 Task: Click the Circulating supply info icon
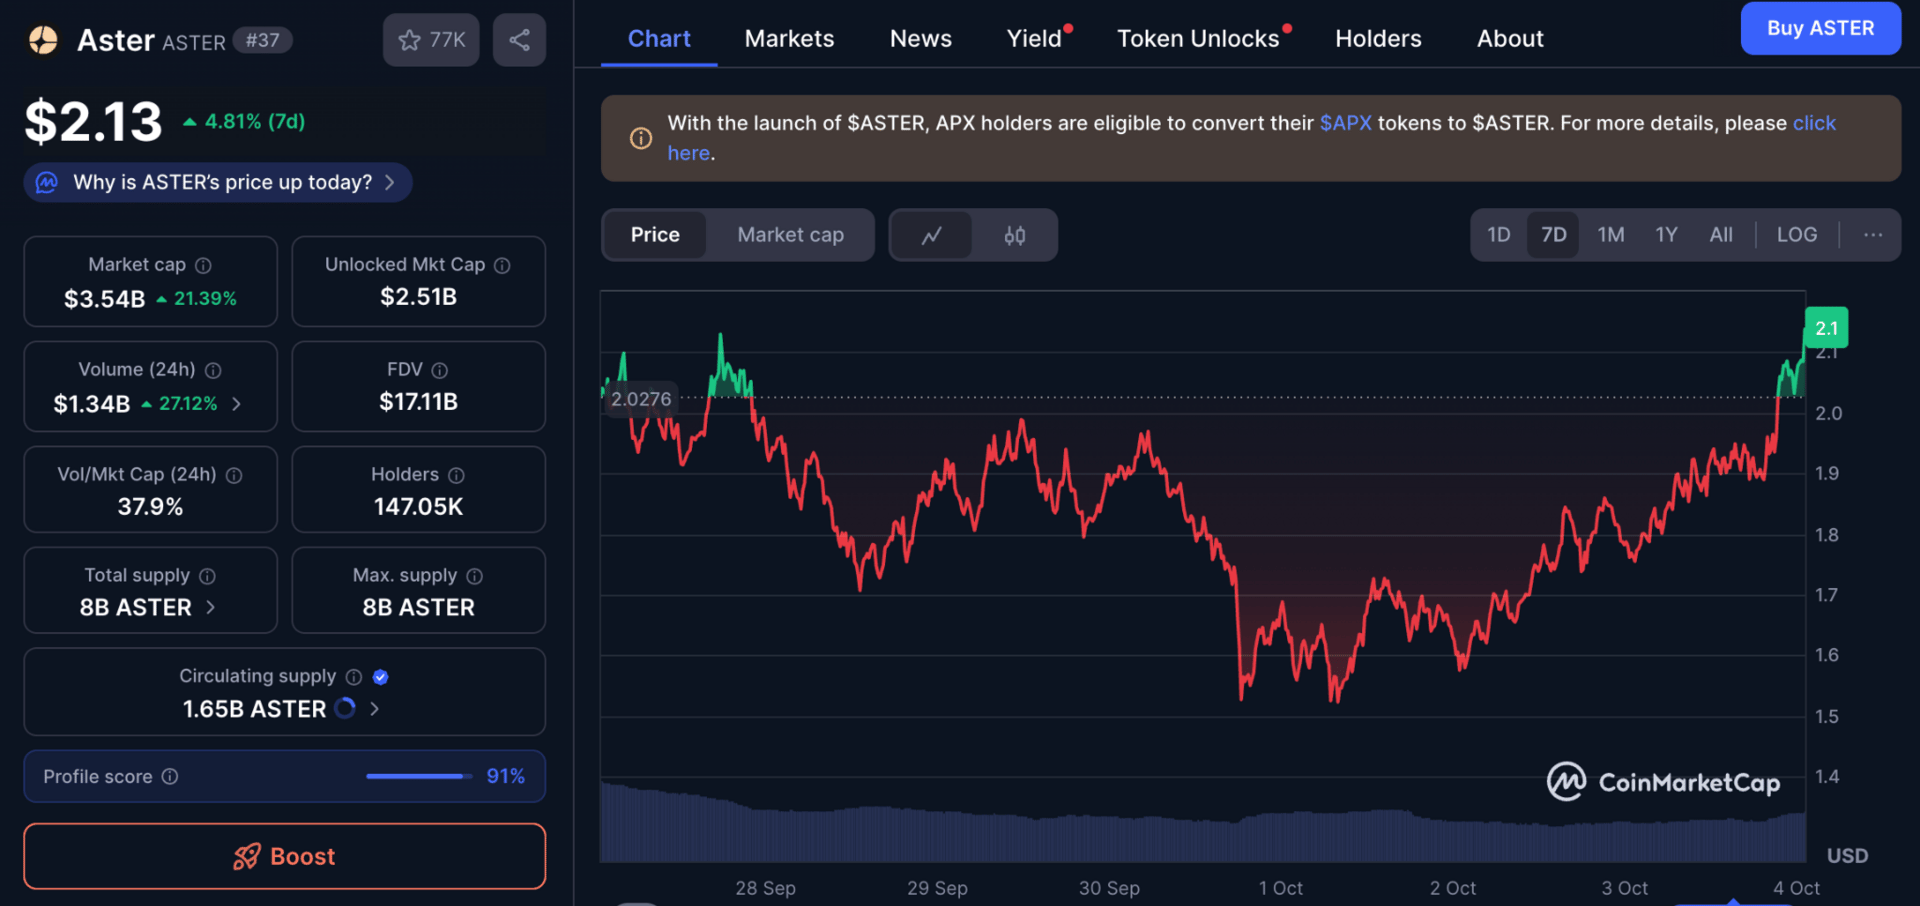point(353,677)
